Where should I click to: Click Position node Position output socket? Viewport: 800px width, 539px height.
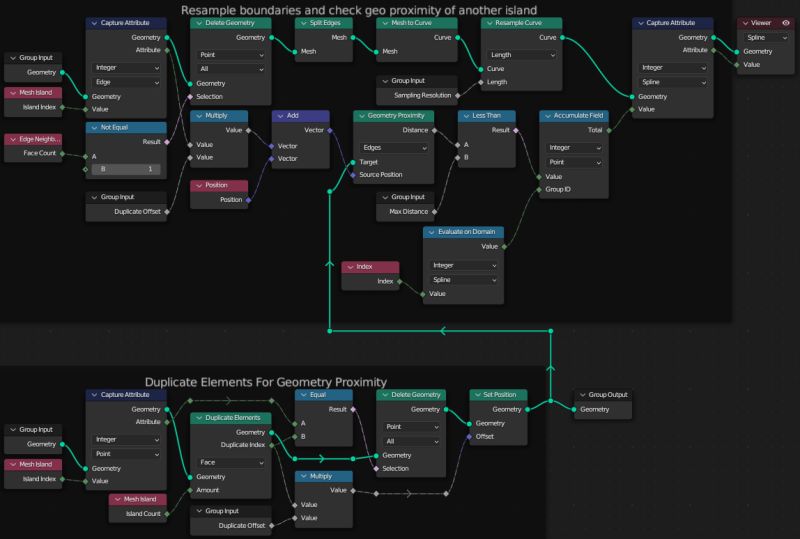coord(248,200)
